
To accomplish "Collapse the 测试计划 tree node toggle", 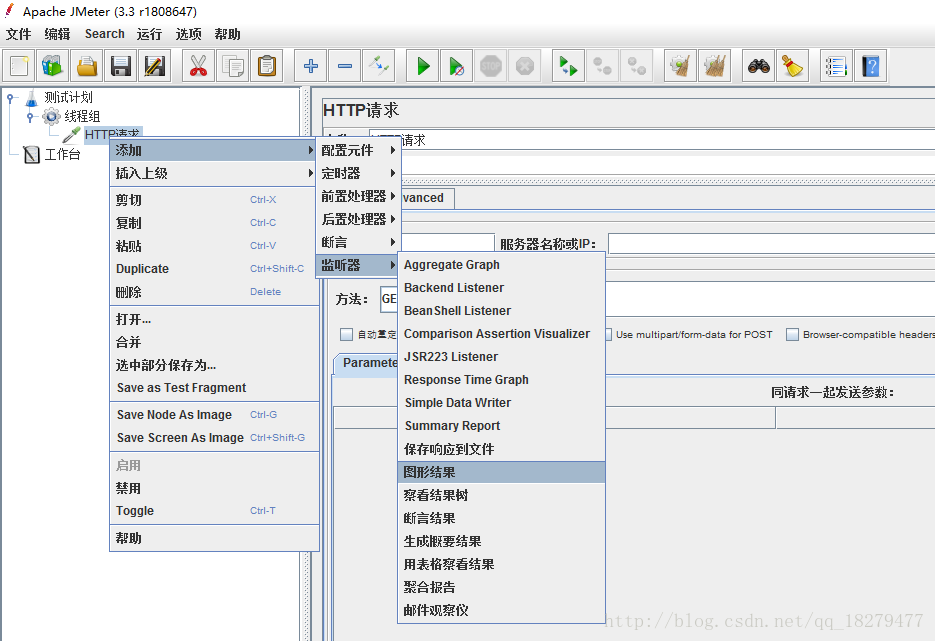I will coord(10,97).
